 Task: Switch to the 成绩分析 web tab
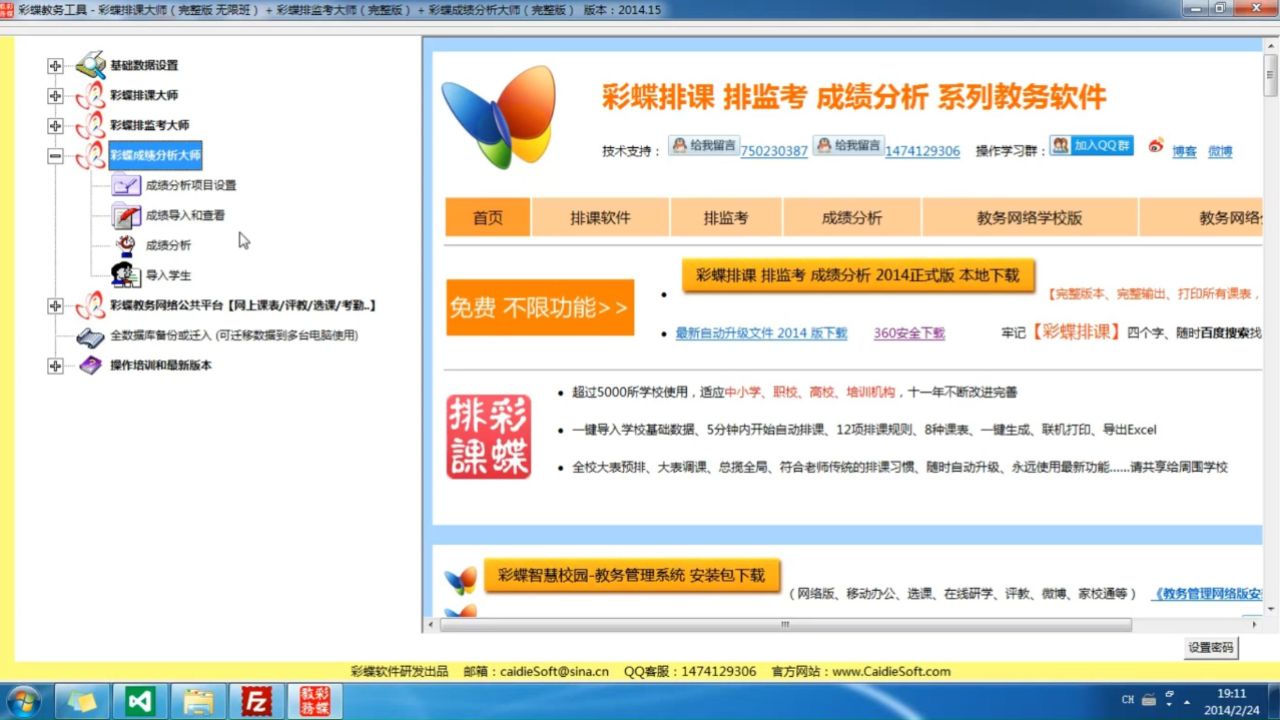(x=852, y=218)
